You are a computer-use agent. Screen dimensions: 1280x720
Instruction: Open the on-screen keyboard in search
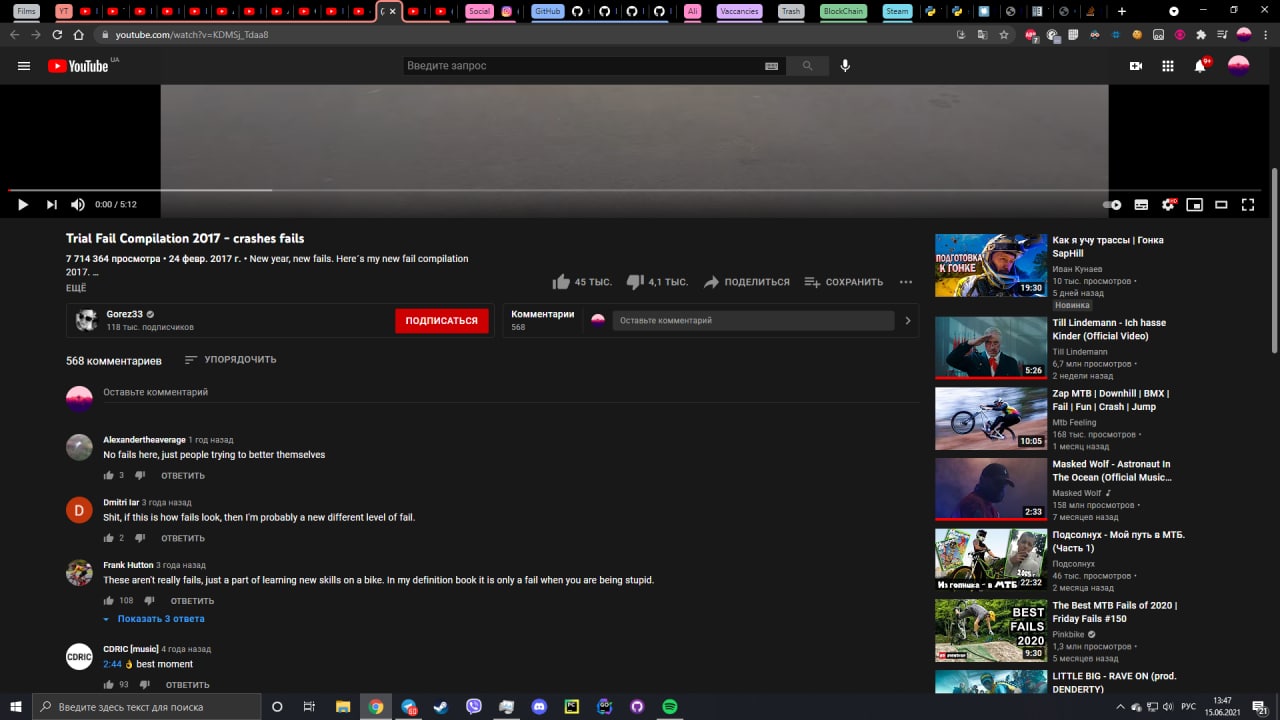coord(772,66)
